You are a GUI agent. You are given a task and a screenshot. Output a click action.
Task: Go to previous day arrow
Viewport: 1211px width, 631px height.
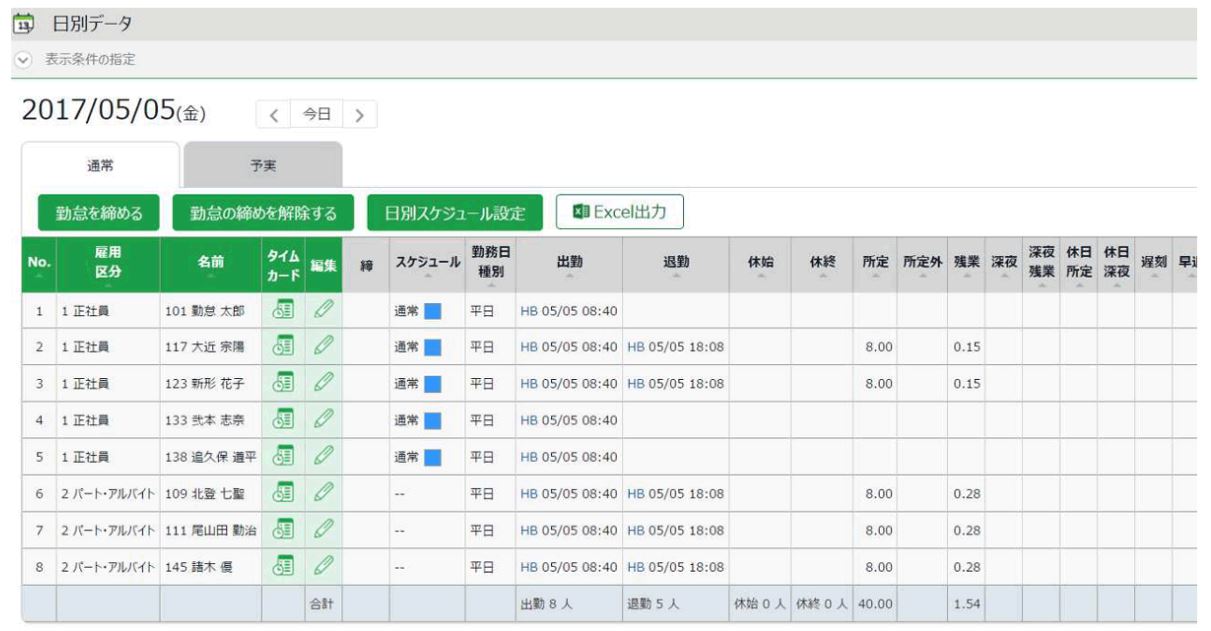(x=272, y=116)
